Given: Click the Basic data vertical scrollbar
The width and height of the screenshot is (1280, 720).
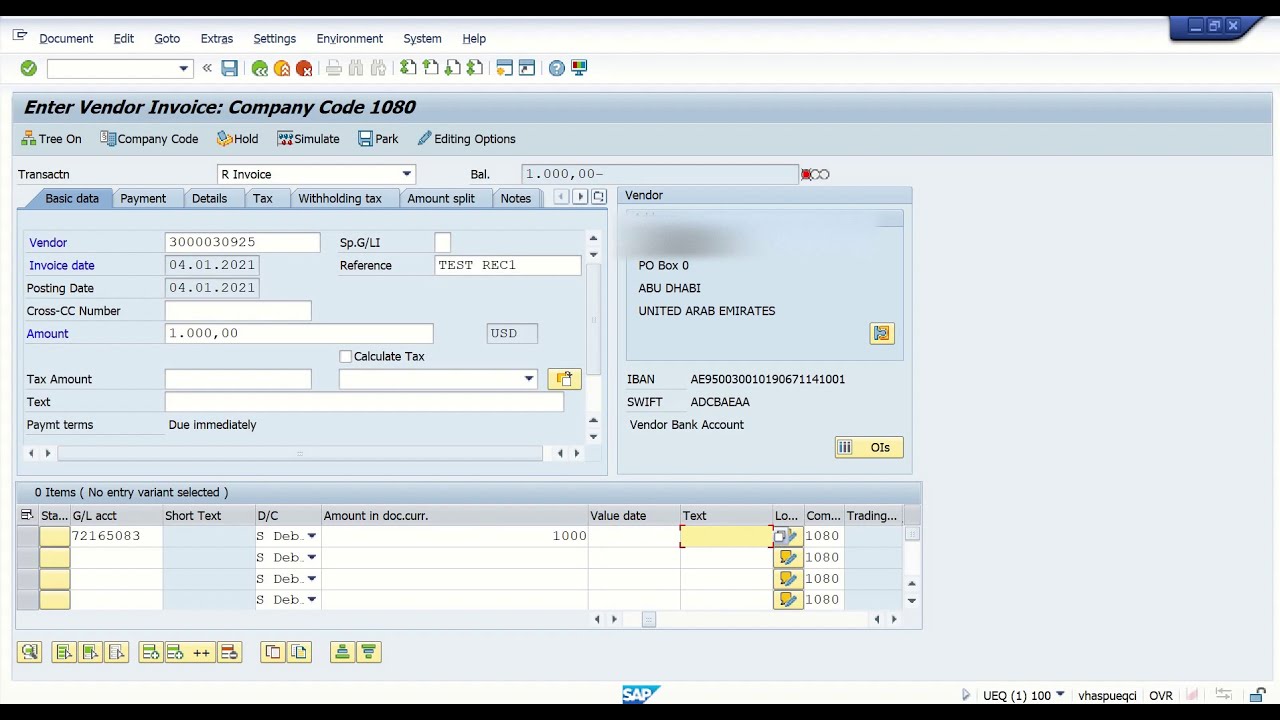Looking at the screenshot, I should tap(593, 320).
